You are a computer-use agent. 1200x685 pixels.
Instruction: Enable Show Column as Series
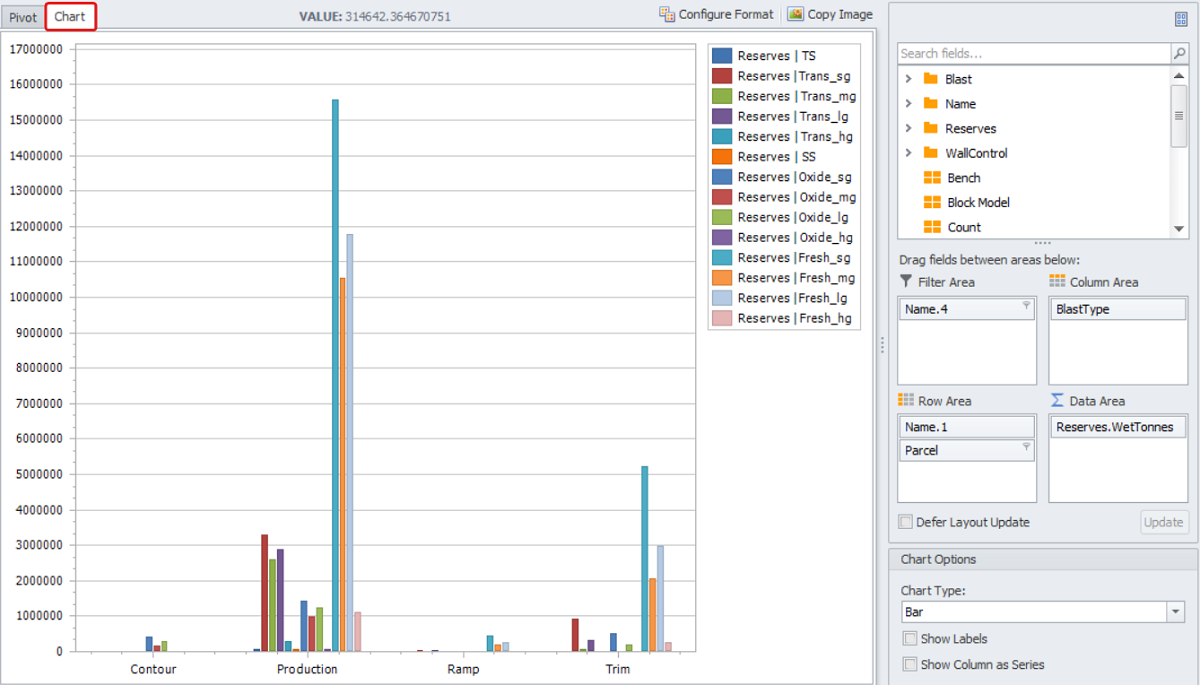[910, 664]
